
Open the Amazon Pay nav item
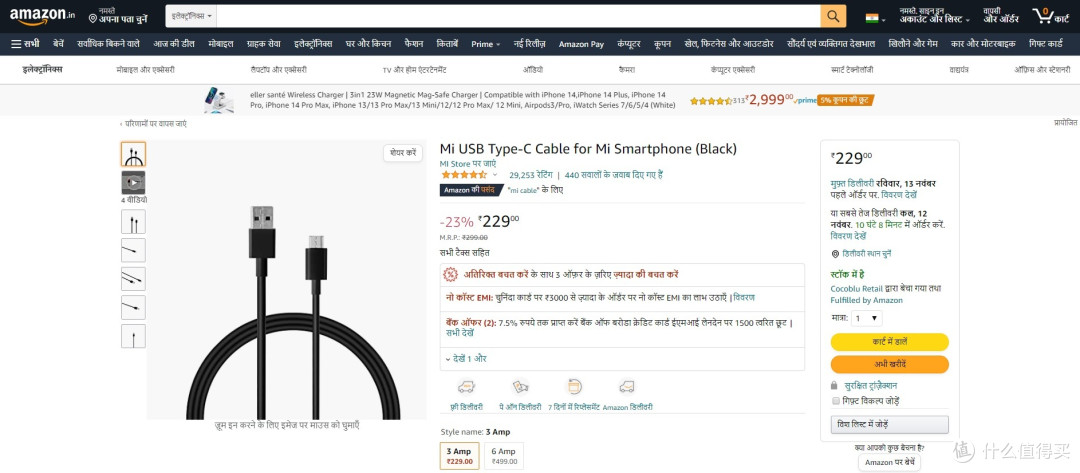581,44
